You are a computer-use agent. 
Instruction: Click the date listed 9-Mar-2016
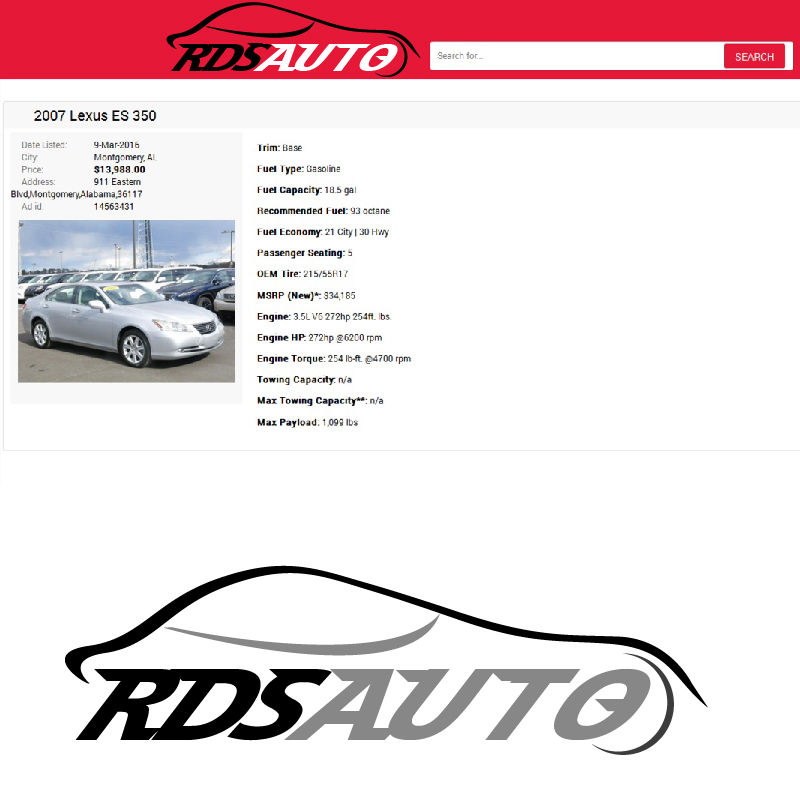(116, 145)
